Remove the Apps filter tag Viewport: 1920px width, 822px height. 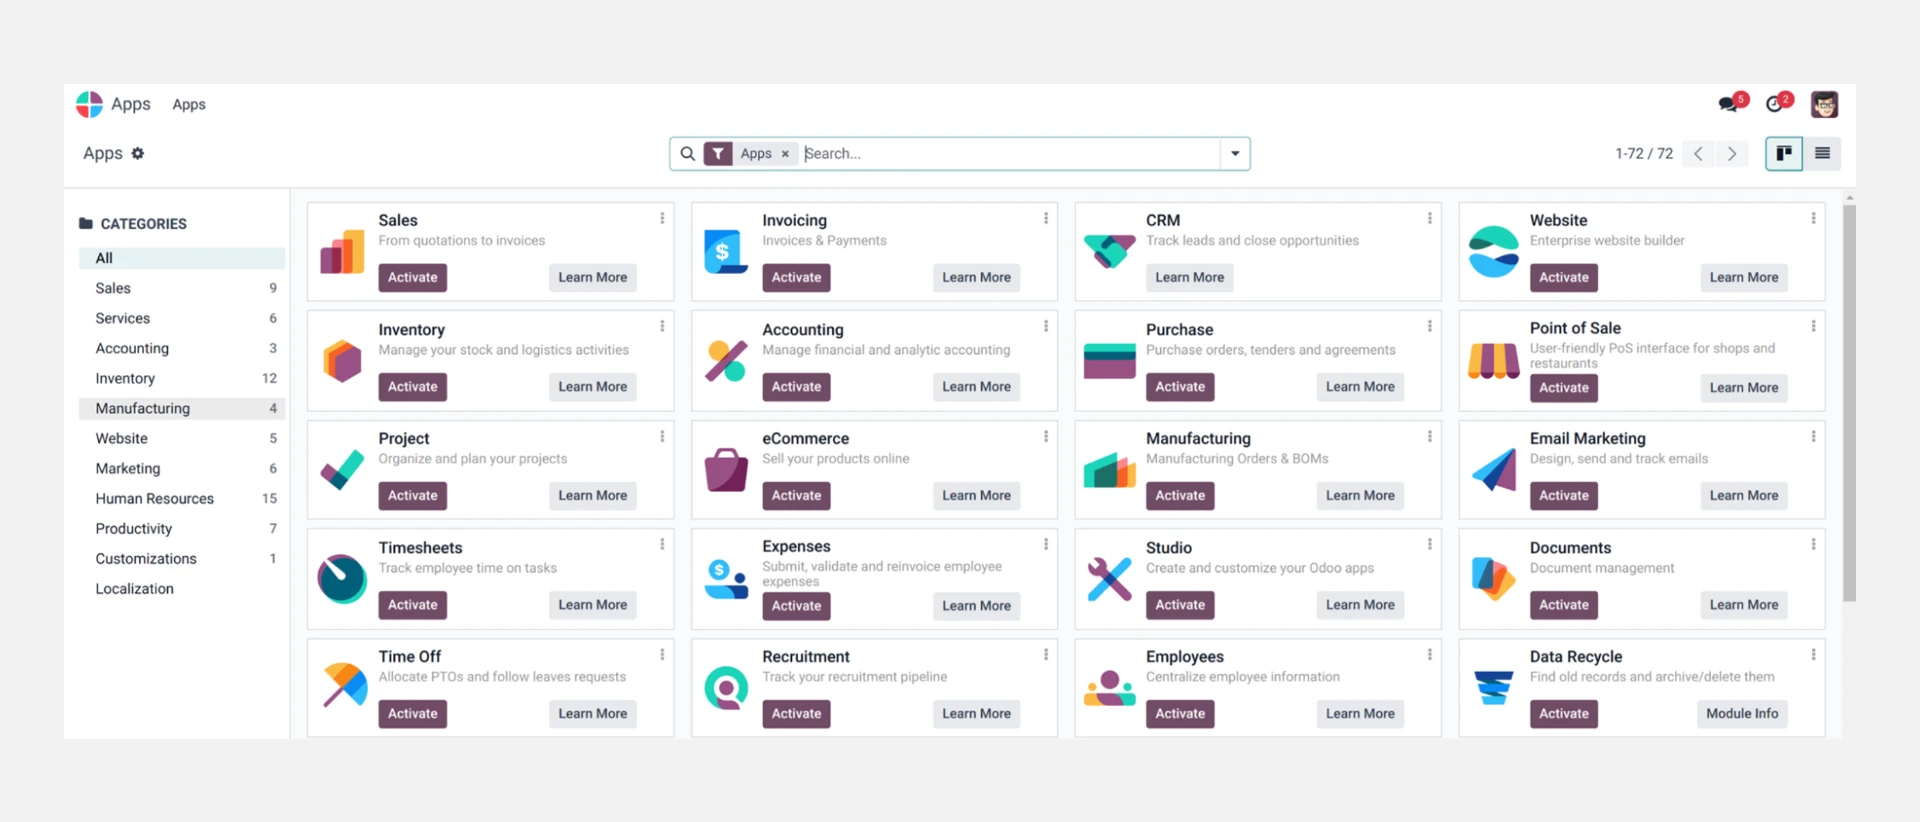785,154
